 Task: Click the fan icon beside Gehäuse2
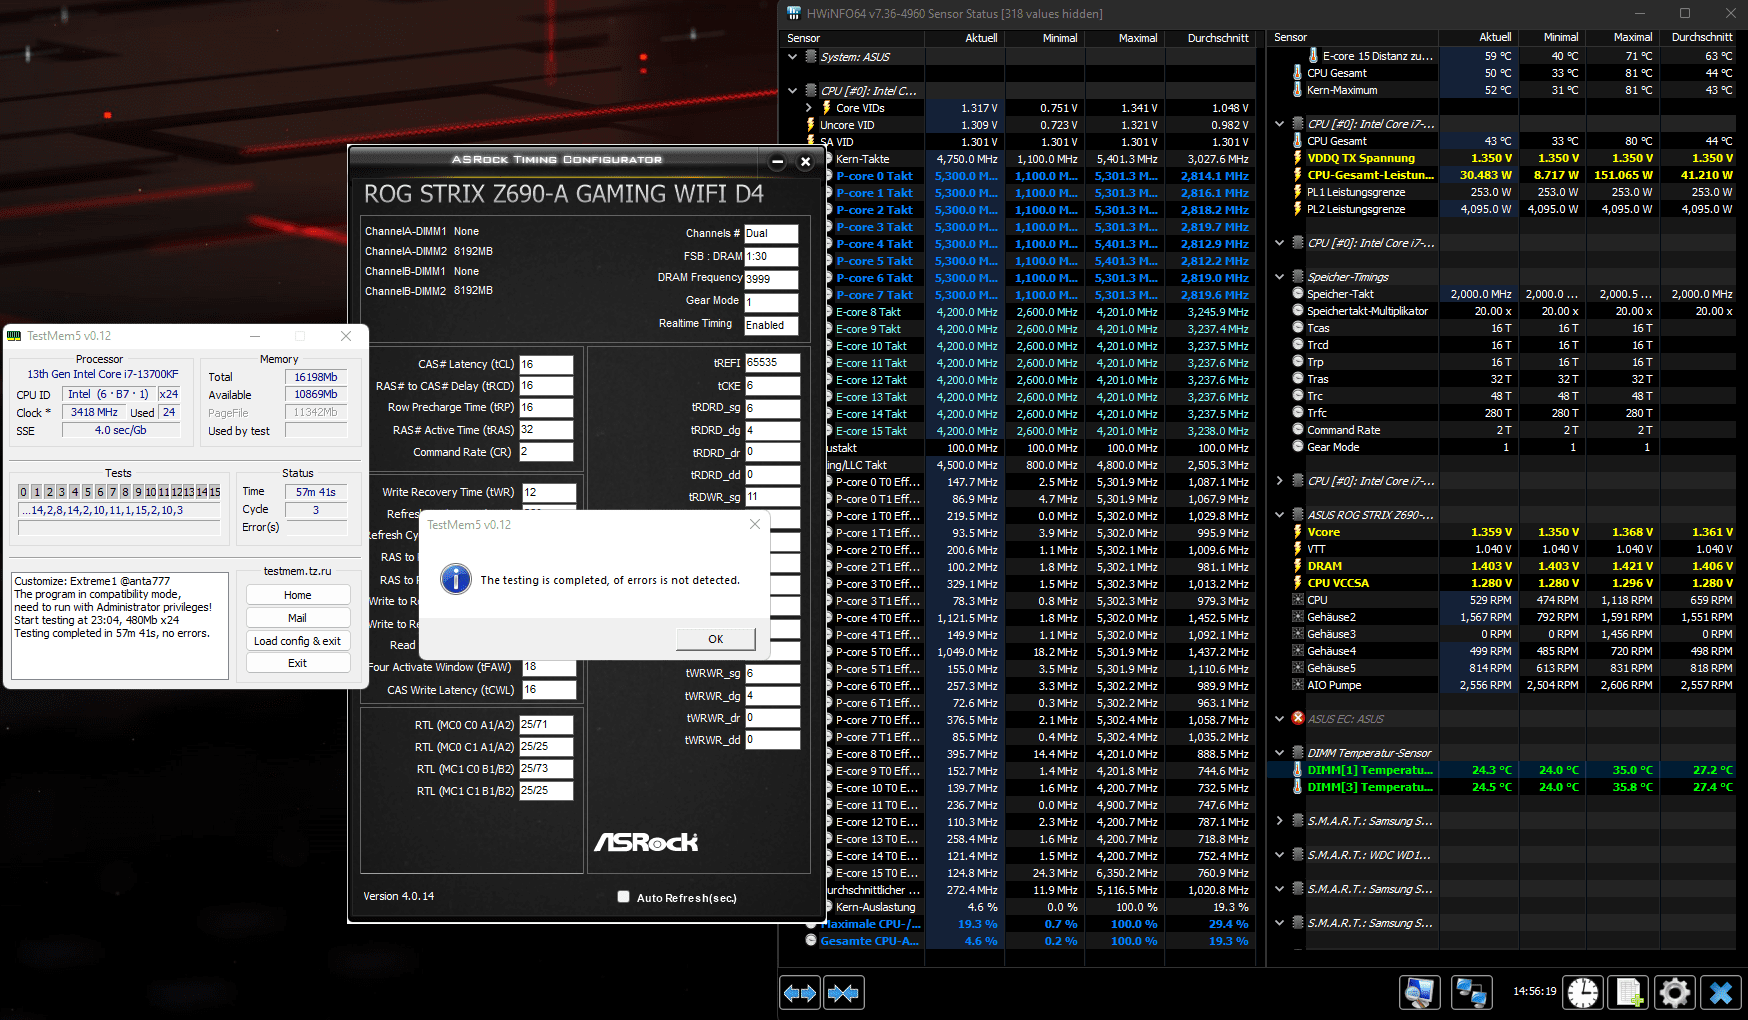point(1298,617)
